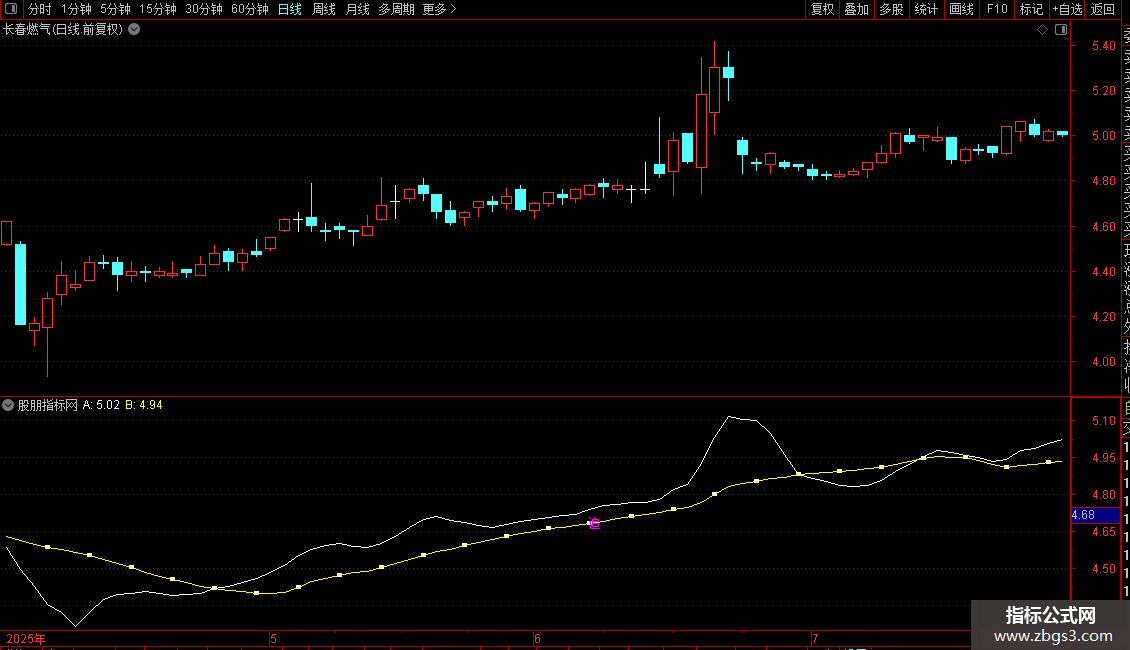Screen dimensions: 1130x650
Task: Click indicator value B: 4.94
Action: click(x=144, y=405)
